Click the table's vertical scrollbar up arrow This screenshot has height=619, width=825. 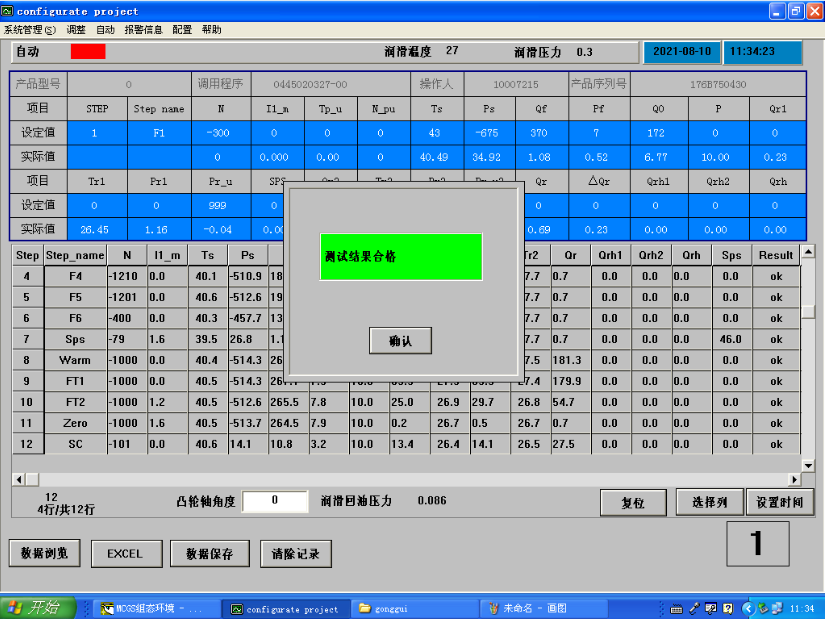tap(809, 251)
